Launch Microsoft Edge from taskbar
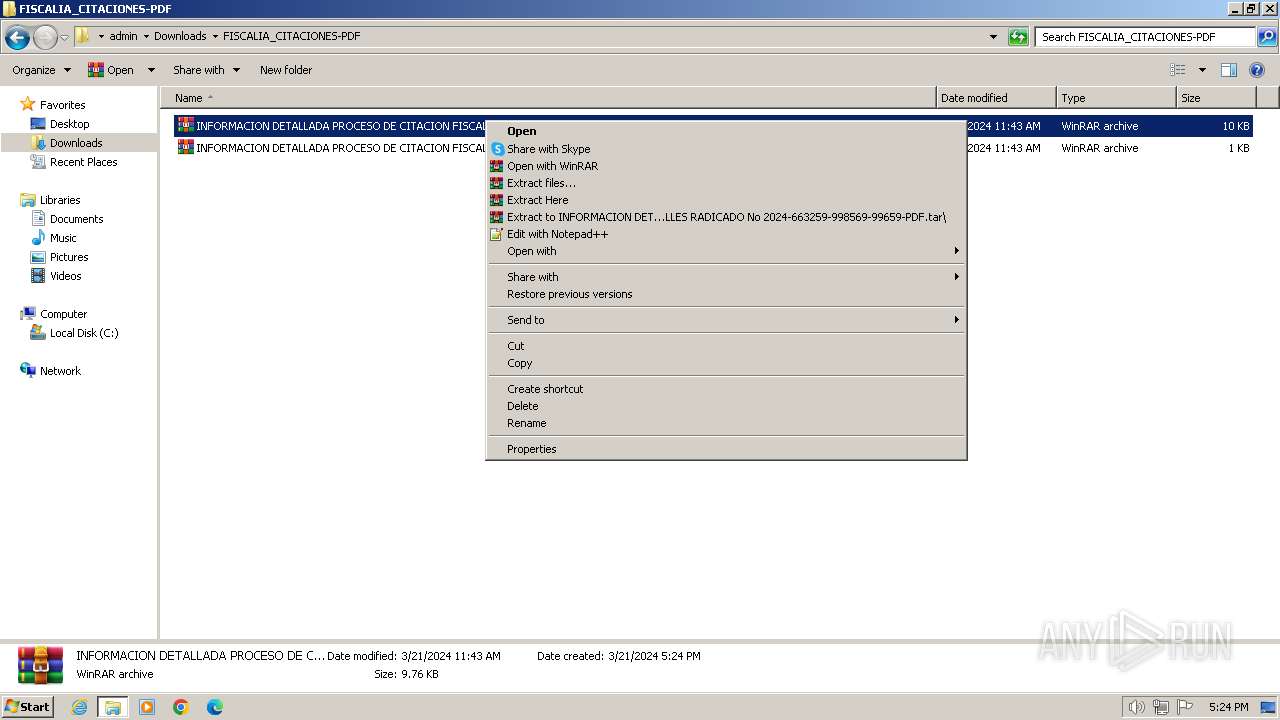Screen dimensions: 1280x720 pyautogui.click(x=214, y=707)
